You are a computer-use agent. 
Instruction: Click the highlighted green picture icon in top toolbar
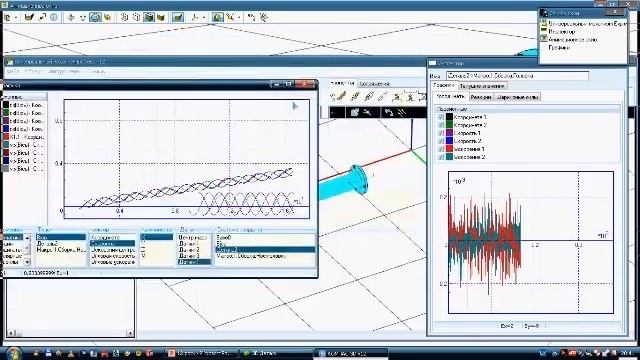coord(218,17)
